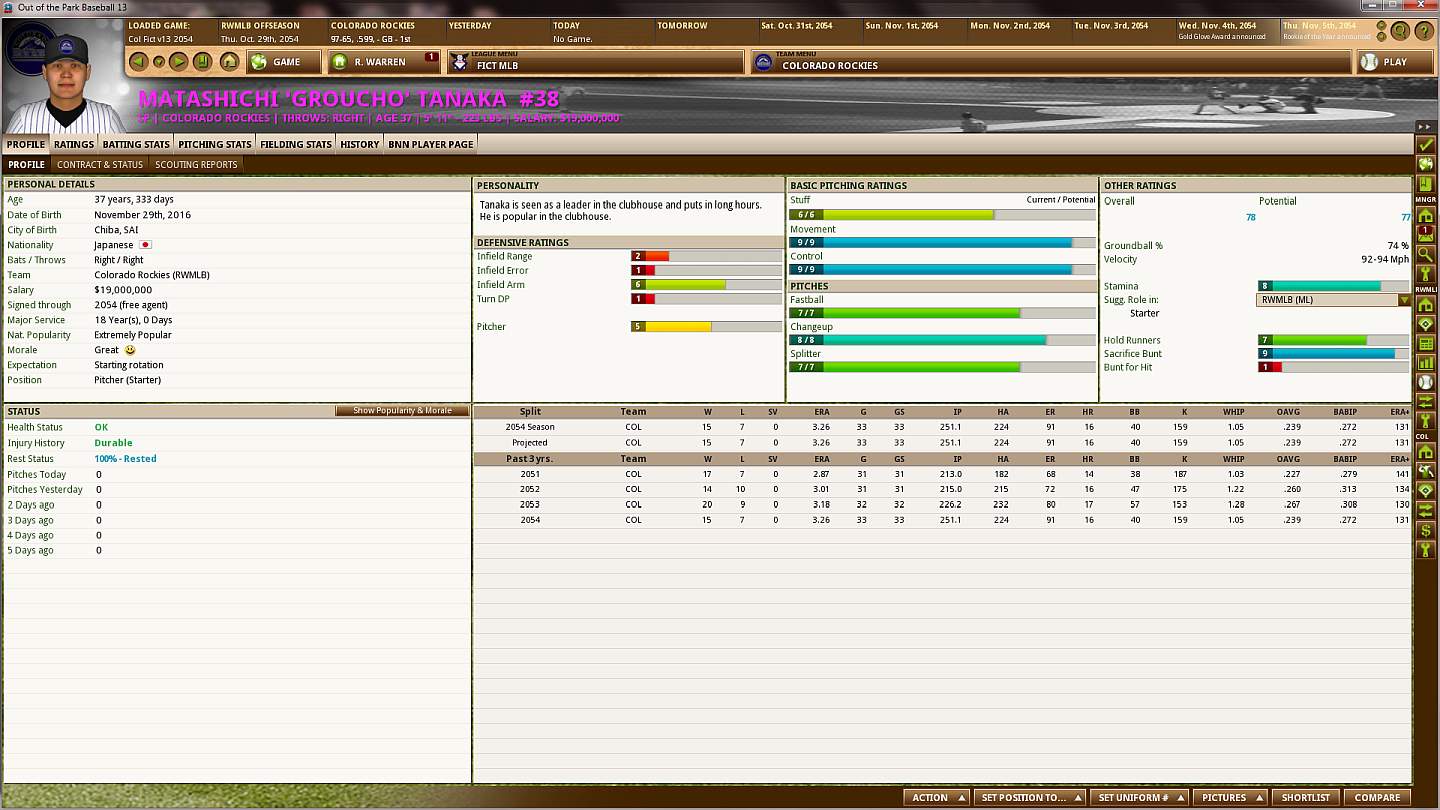
Task: Click the Colorado Rockies (RWMLB) team text
Action: (x=152, y=275)
